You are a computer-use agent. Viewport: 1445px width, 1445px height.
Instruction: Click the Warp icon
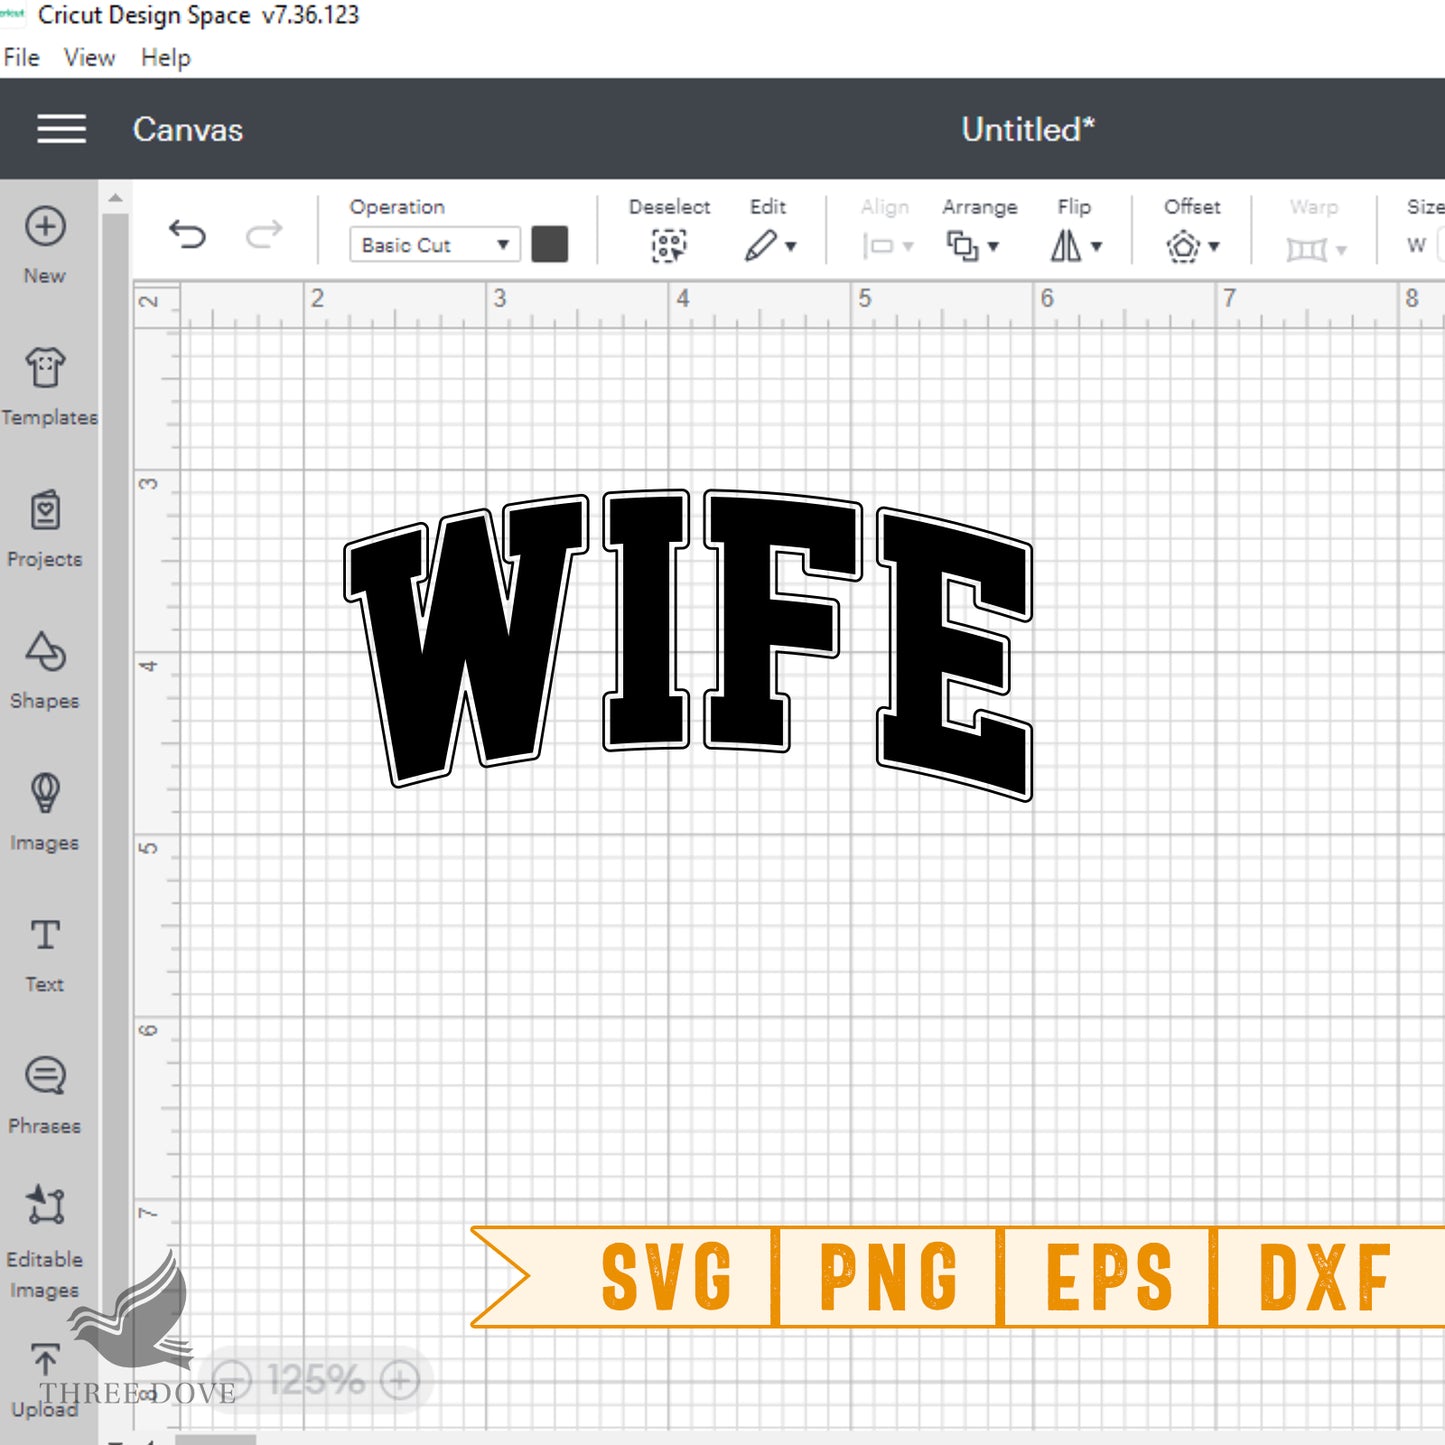1306,249
